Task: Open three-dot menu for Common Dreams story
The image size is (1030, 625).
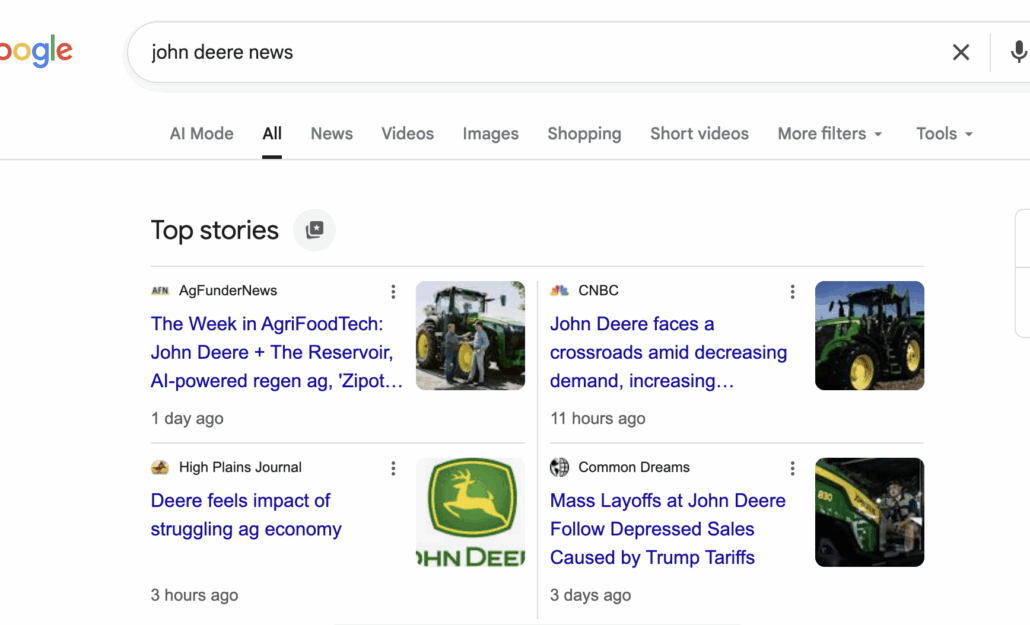Action: click(792, 468)
